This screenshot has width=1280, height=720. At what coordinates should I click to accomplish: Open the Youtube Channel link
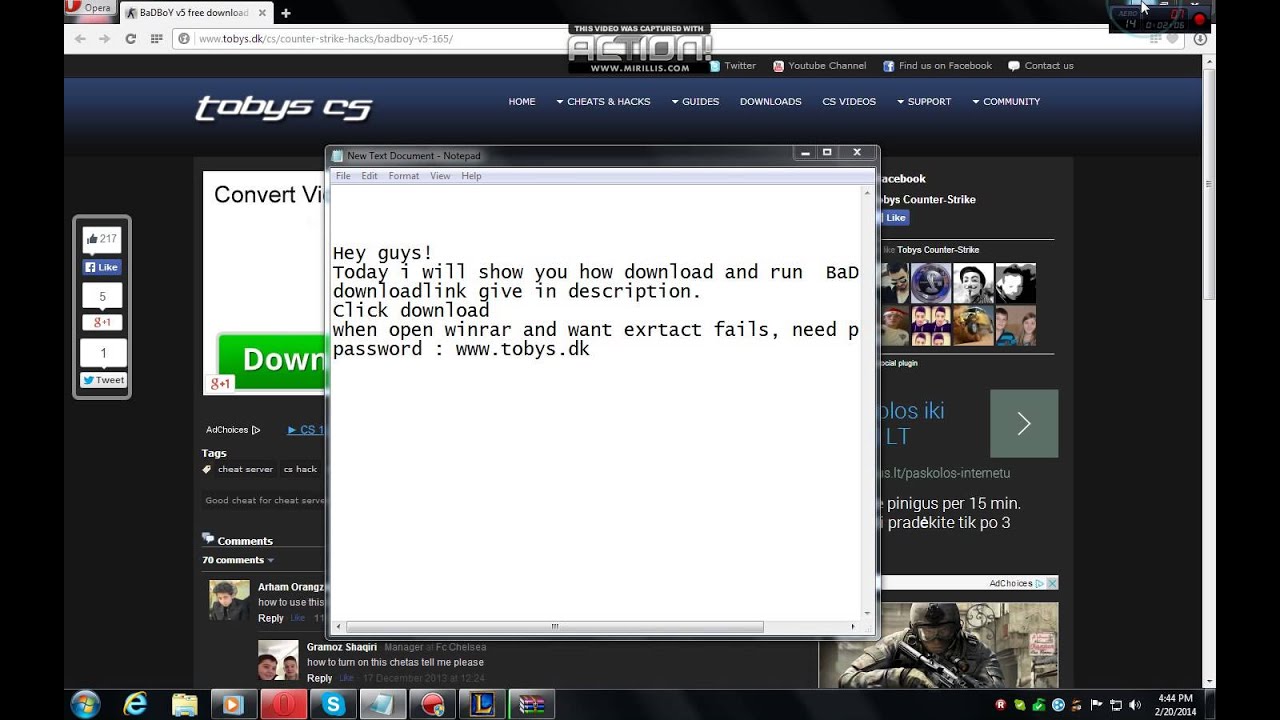[x=819, y=66]
